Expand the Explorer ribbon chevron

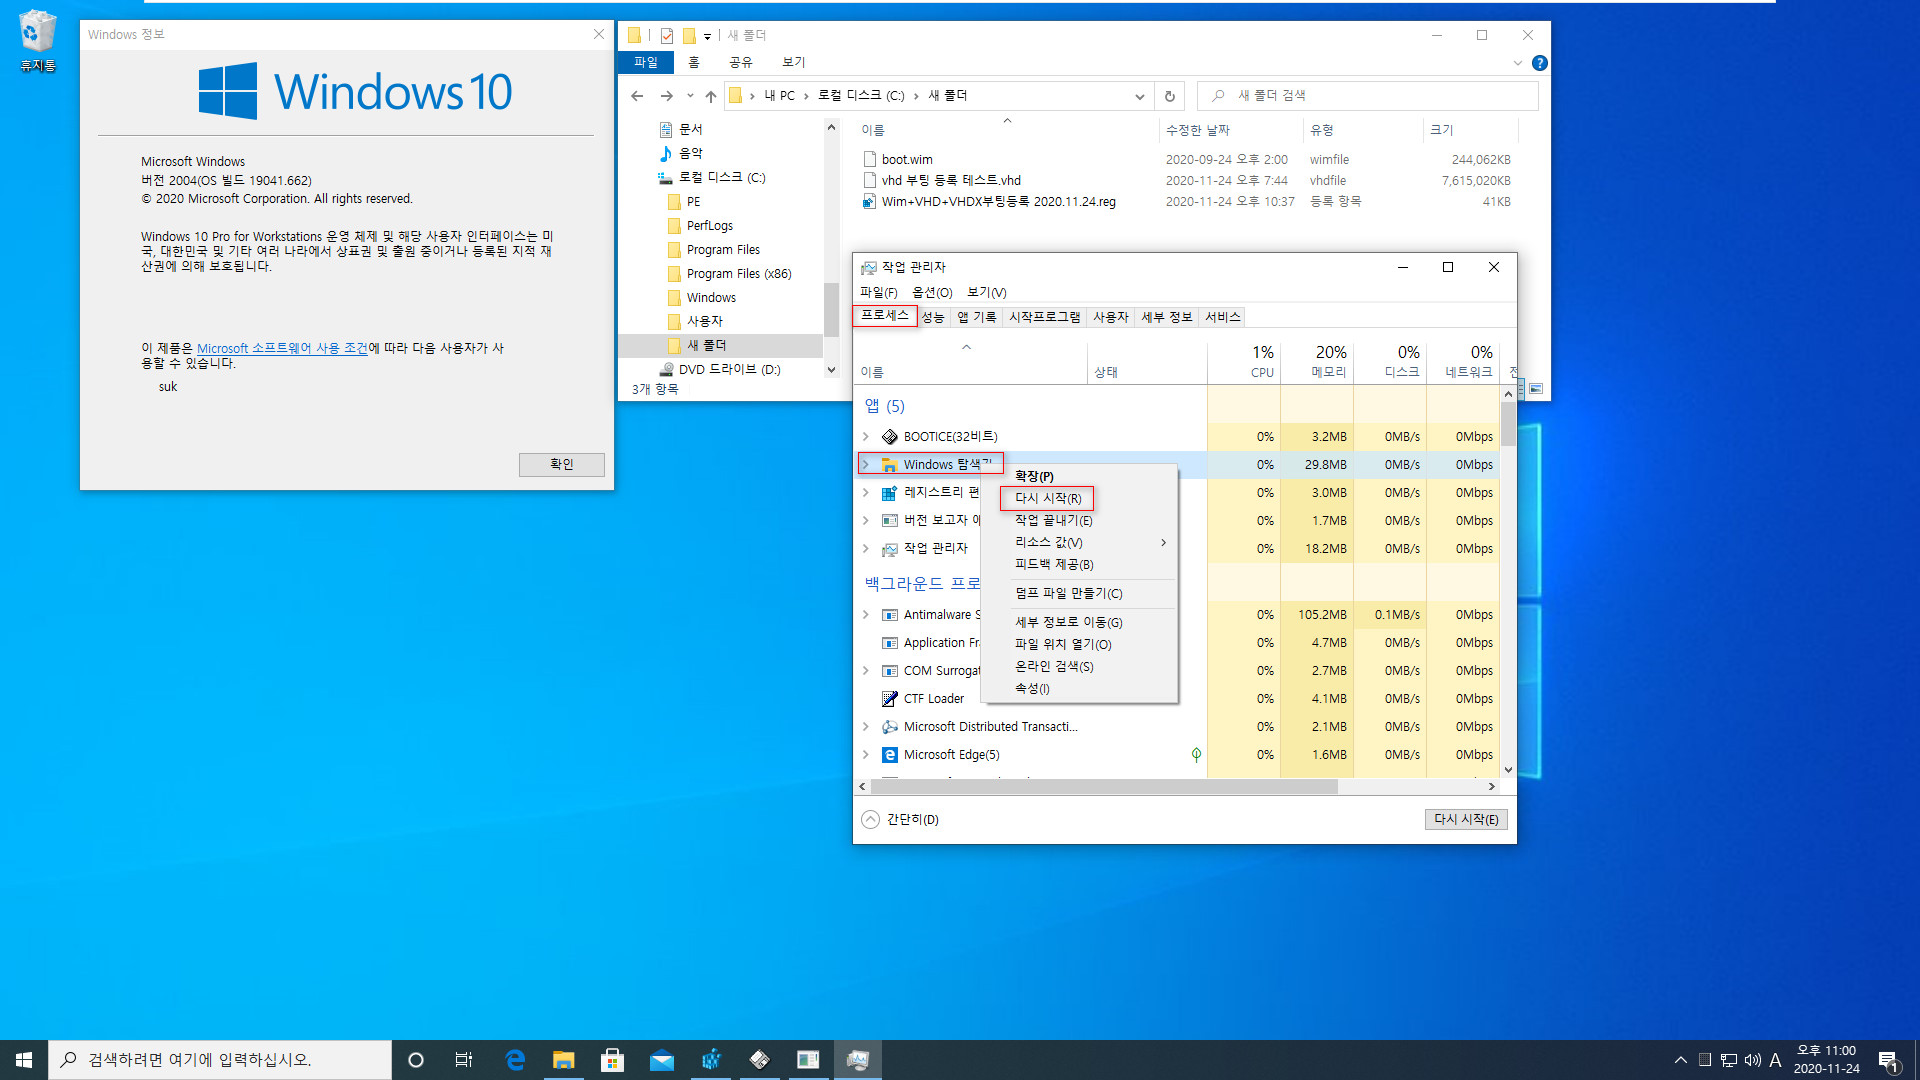pos(1517,63)
